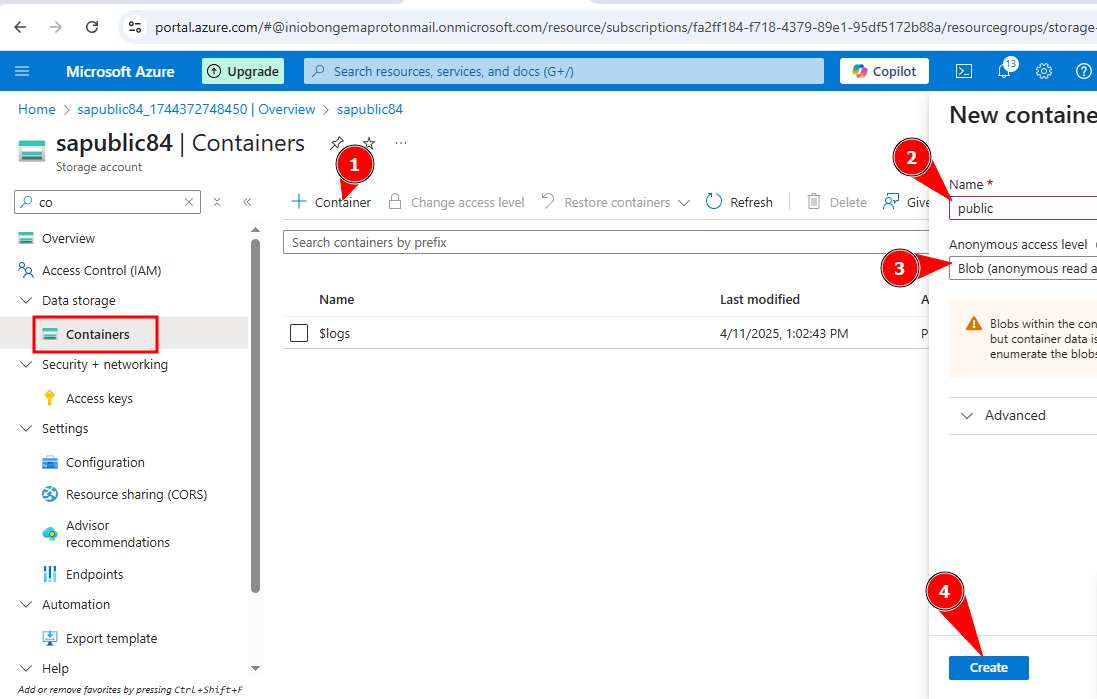Click the browser forward arrow

click(x=56, y=27)
